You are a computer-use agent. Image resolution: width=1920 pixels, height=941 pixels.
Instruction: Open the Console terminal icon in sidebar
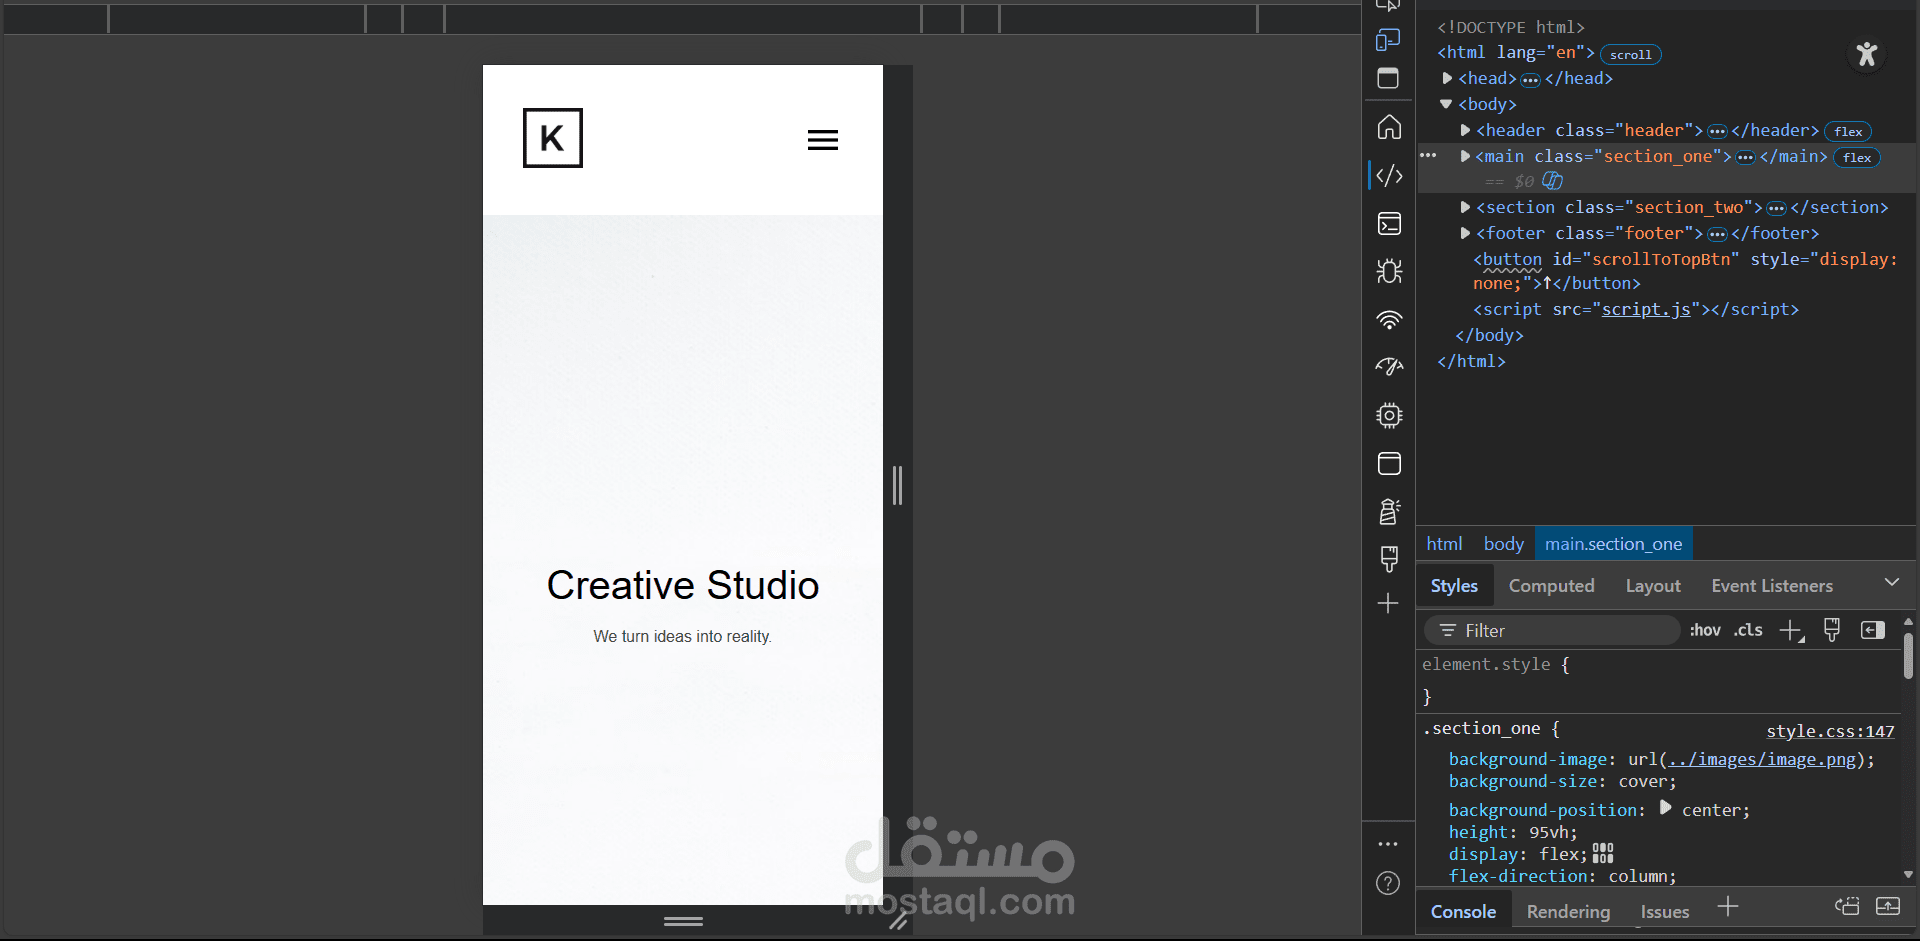[x=1389, y=223]
